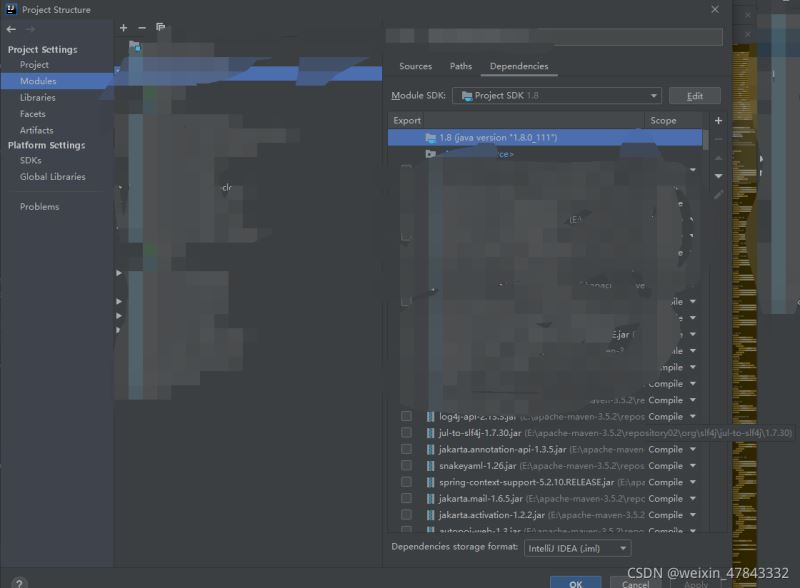The width and height of the screenshot is (800, 588).
Task: Check export box for jakarta.annotation-api-1.3.5.jar
Action: [406, 449]
